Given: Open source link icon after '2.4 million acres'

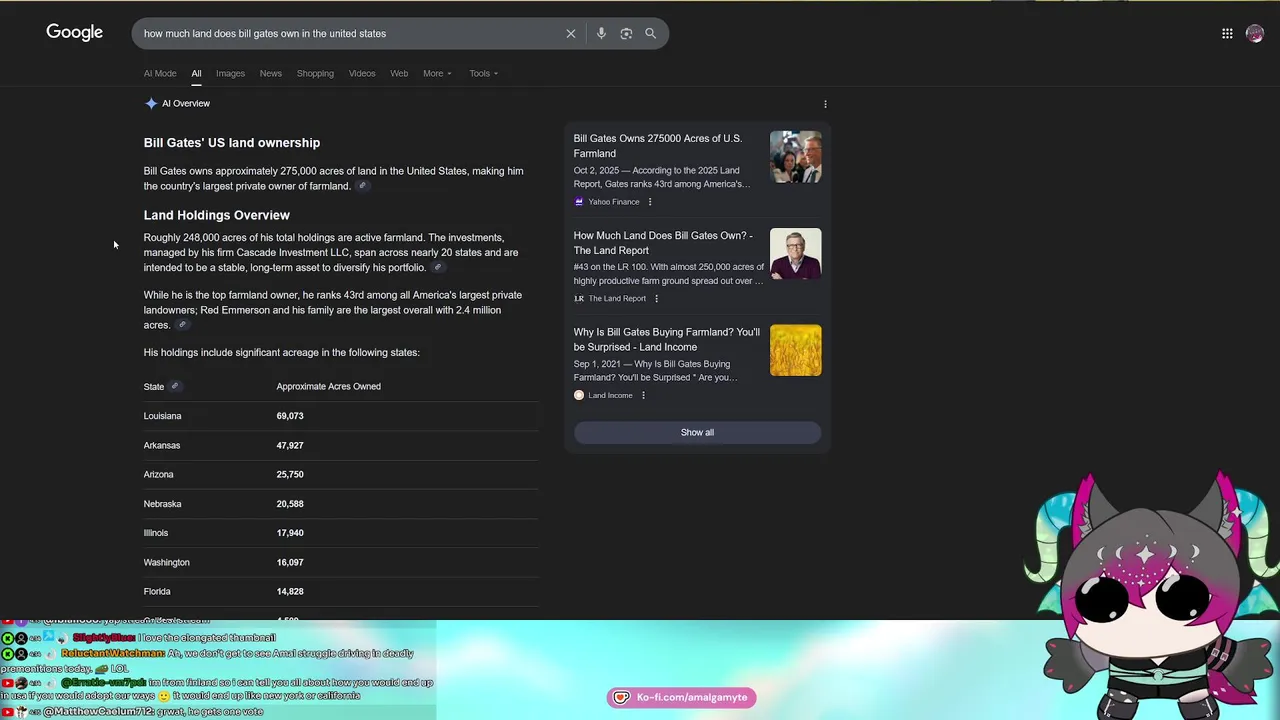Looking at the screenshot, I should click(x=182, y=325).
